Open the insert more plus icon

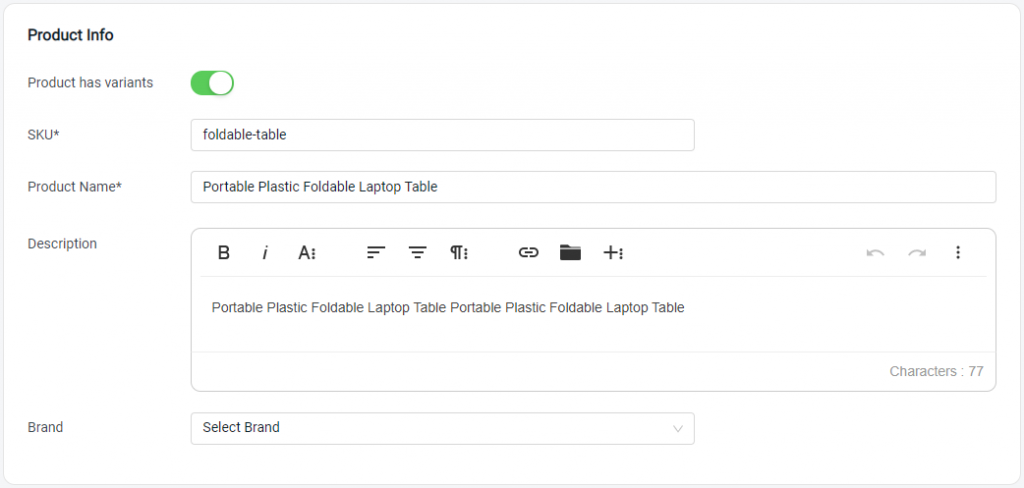pos(613,253)
